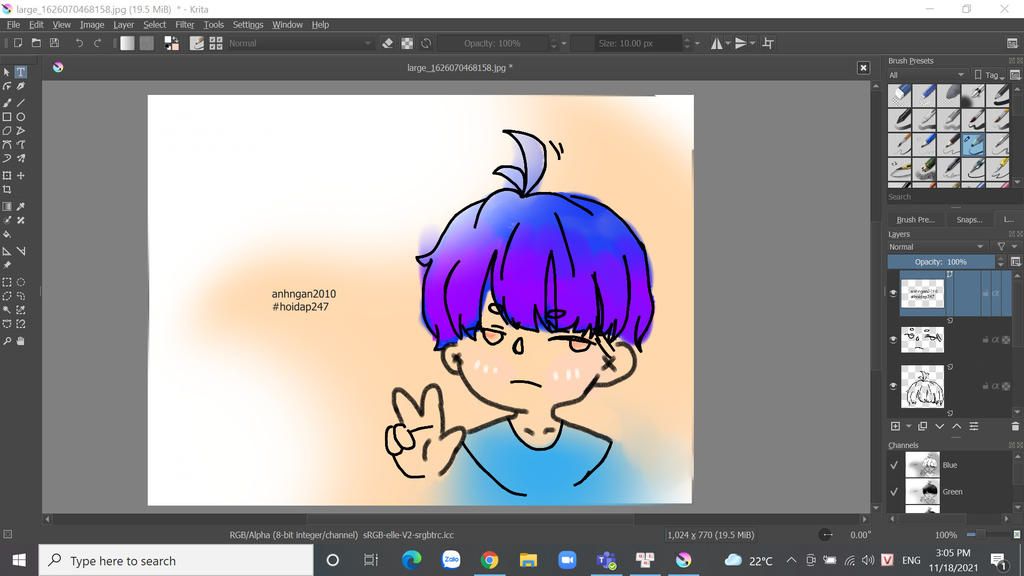Toggle vertical mirror tool
1024x576 pixels.
[x=741, y=43]
